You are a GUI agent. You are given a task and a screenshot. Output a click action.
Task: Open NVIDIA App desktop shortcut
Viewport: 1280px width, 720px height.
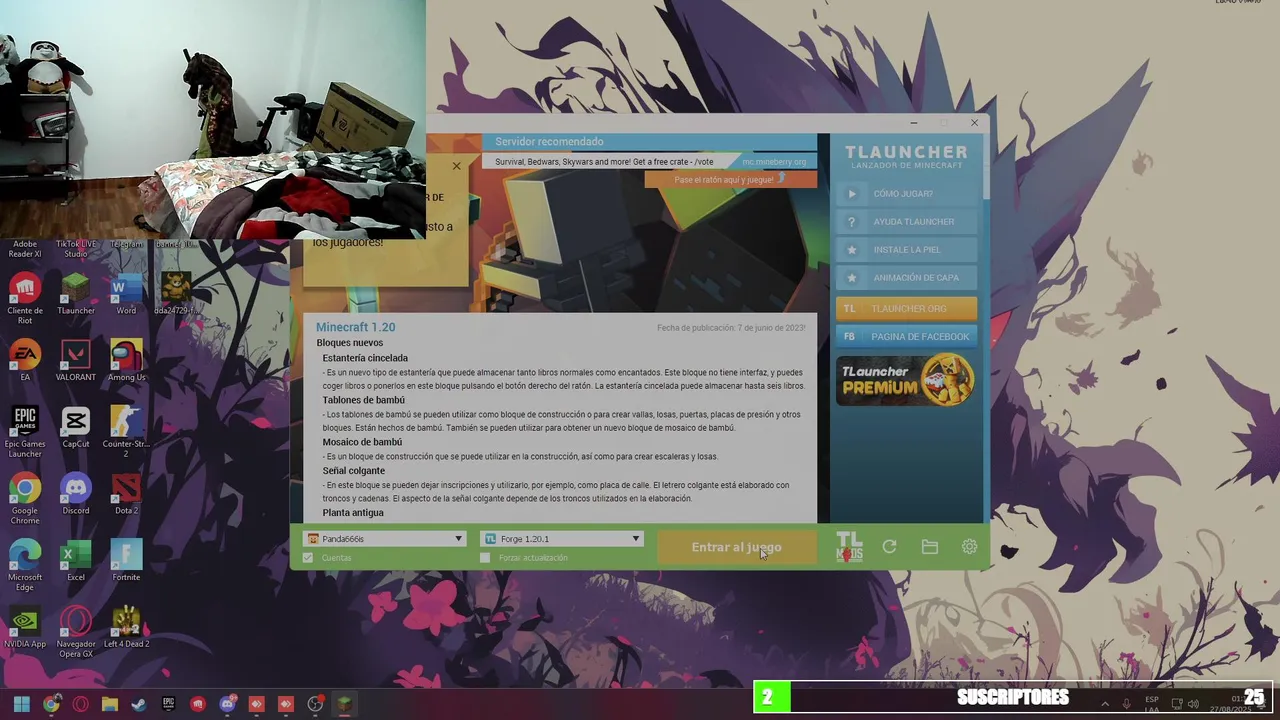25,628
